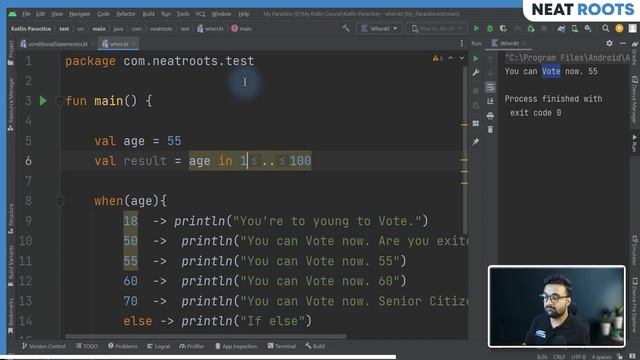Screen dimensions: 640x360
Task: Open the Tools menu
Action: [183, 14]
